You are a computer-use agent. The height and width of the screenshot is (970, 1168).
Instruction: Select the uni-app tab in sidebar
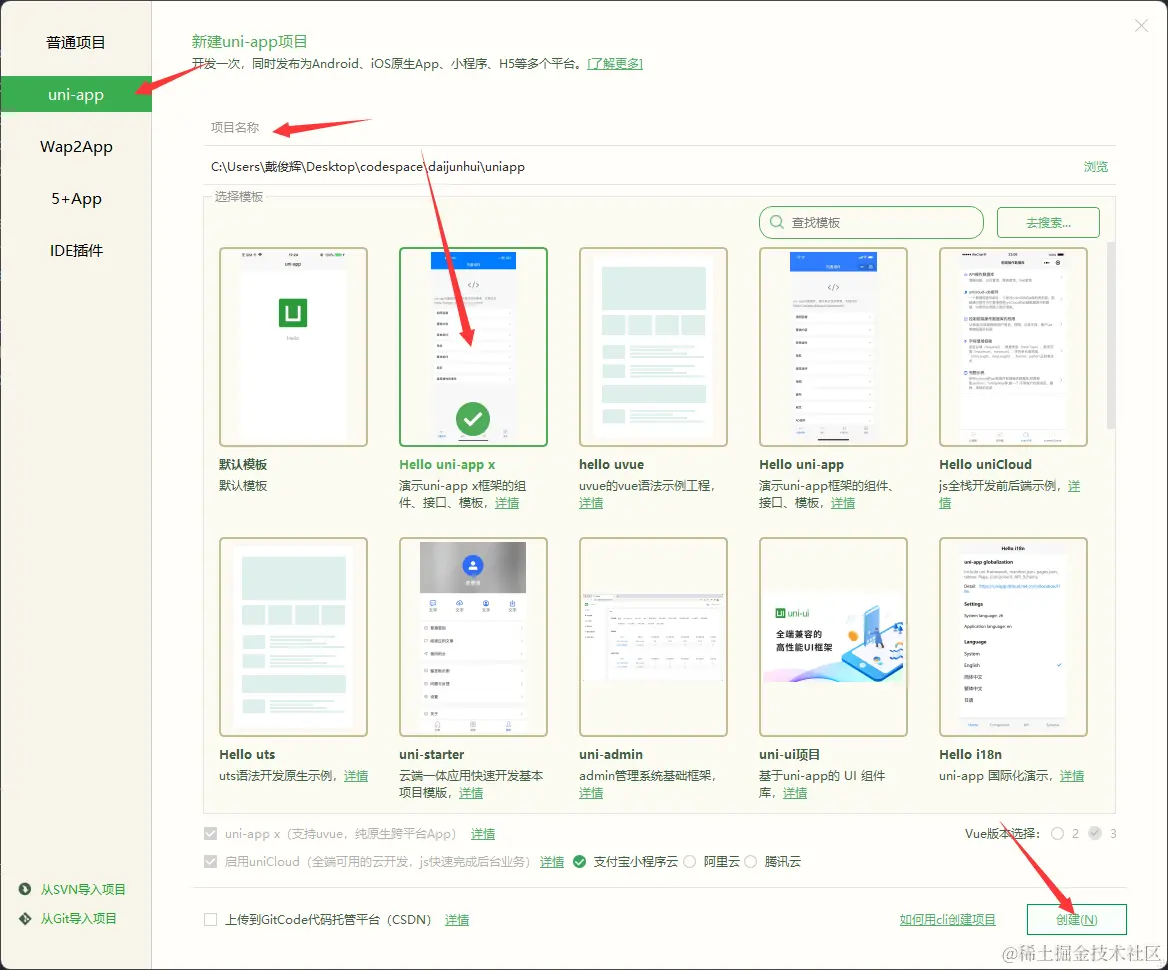tap(75, 95)
